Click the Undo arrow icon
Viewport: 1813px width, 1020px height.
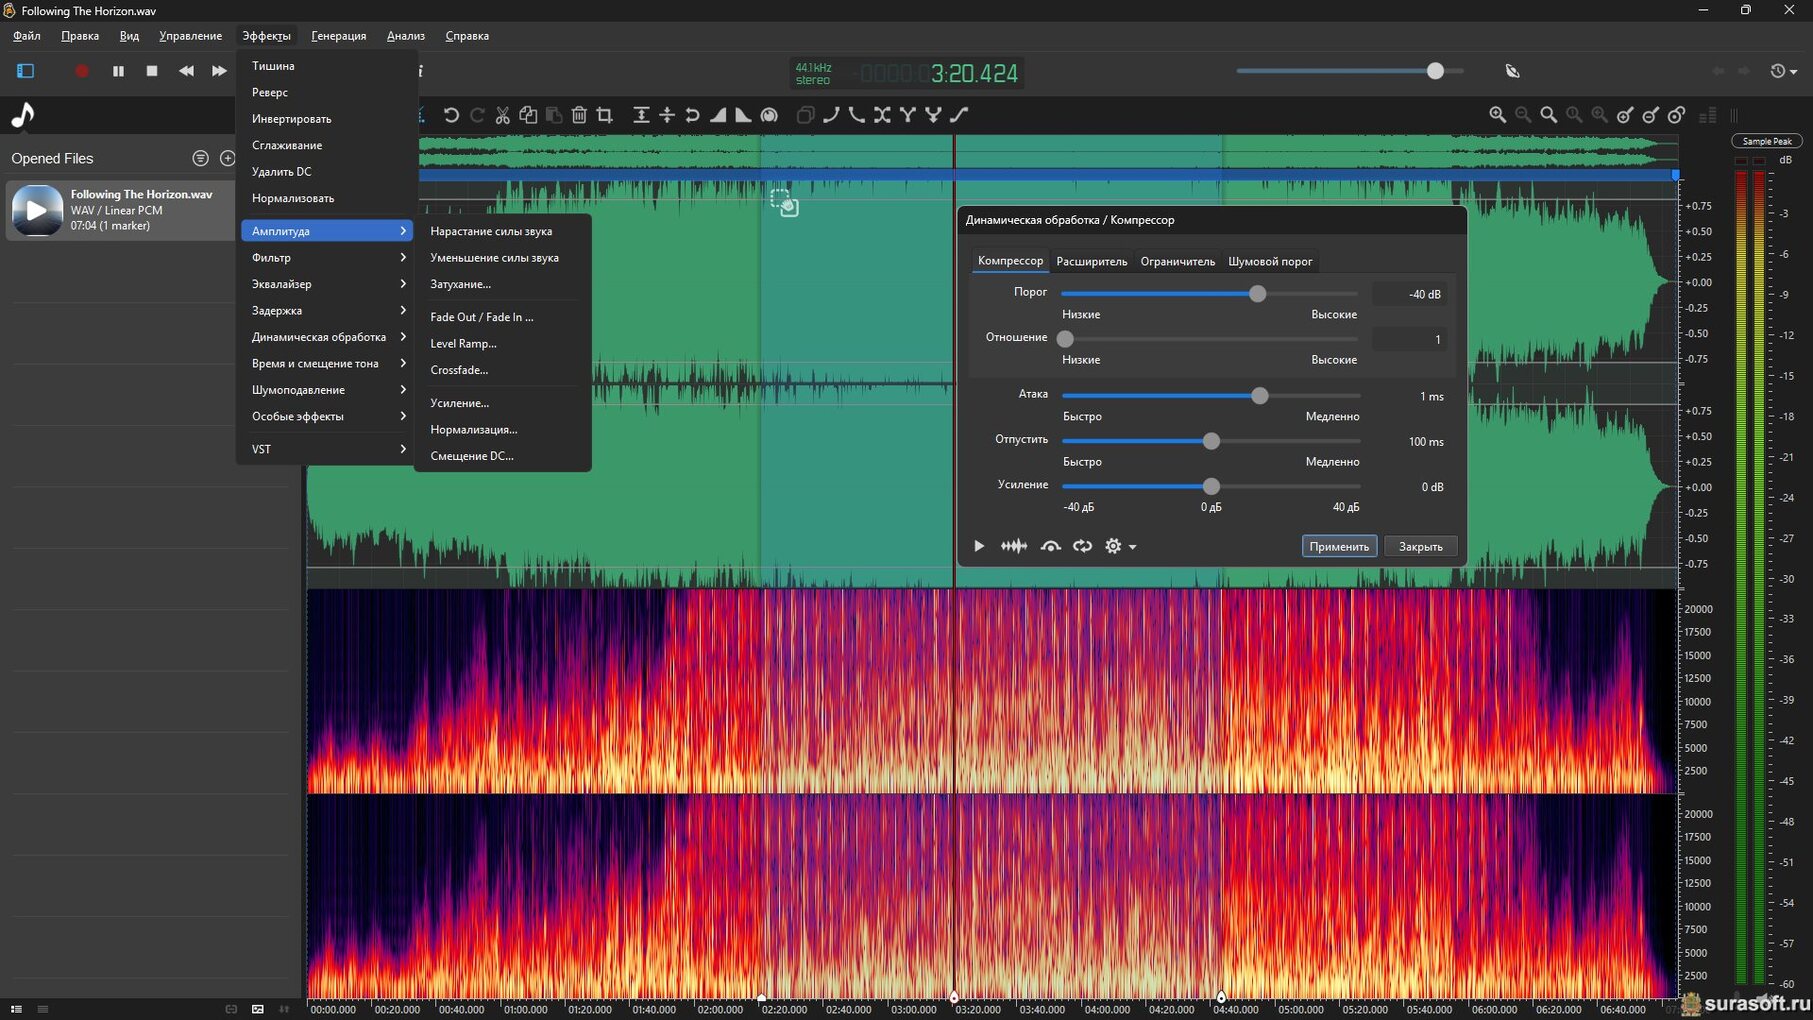coord(451,115)
